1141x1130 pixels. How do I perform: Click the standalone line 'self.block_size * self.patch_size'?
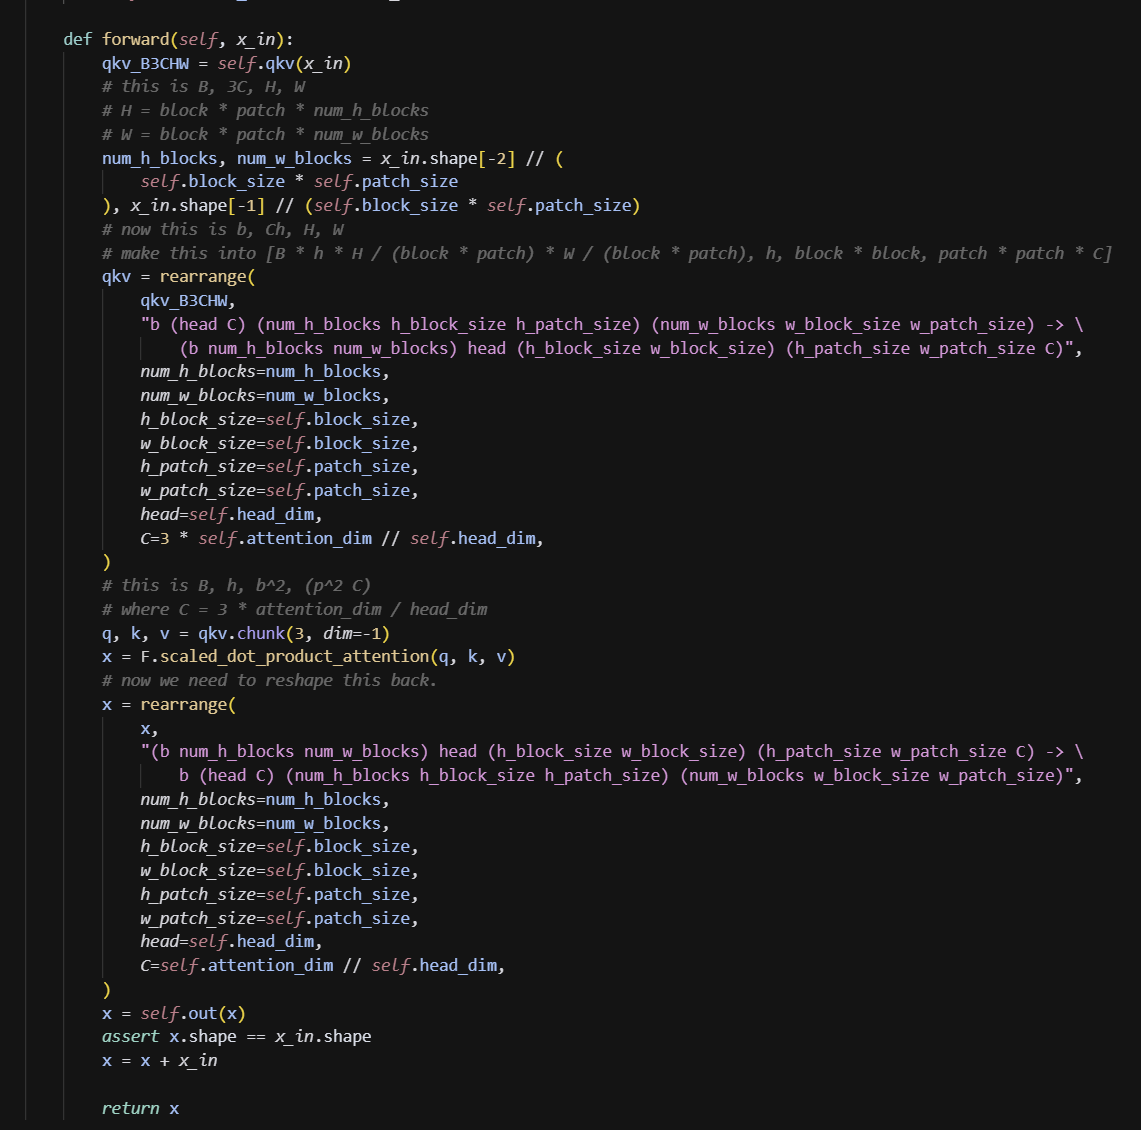(299, 181)
